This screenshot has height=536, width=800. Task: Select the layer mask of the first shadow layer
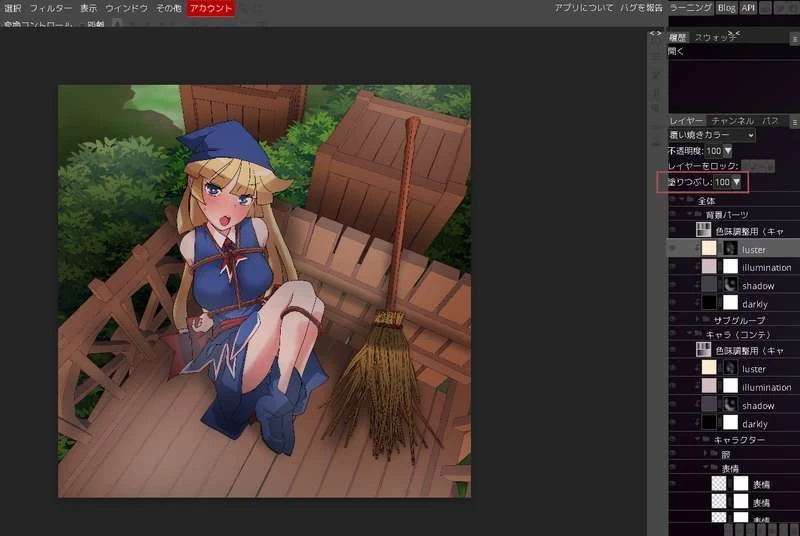730,285
